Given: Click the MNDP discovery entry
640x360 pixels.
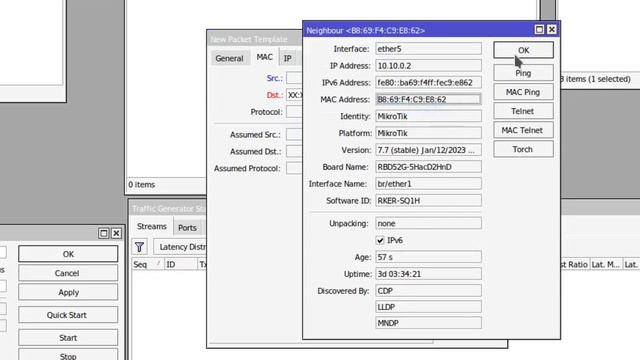Looking at the screenshot, I should click(428, 323).
